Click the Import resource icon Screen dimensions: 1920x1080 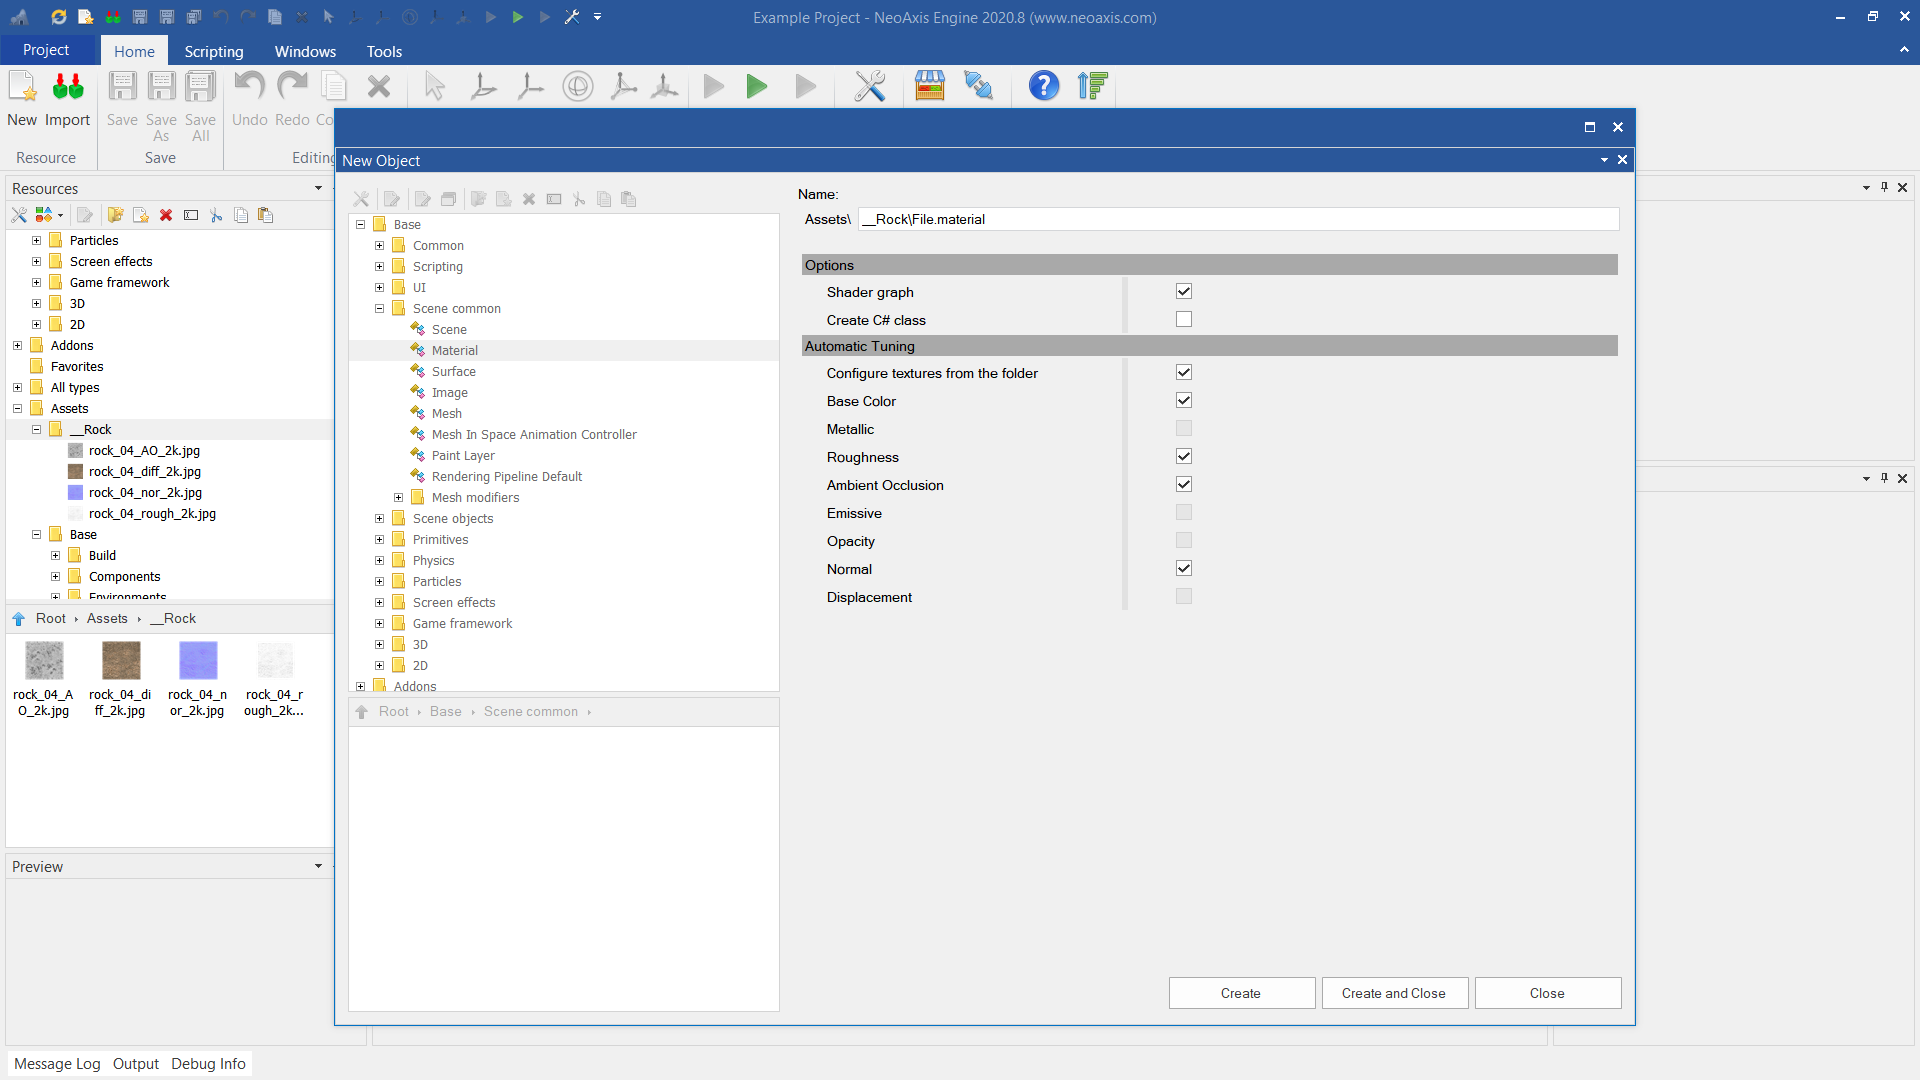68,88
